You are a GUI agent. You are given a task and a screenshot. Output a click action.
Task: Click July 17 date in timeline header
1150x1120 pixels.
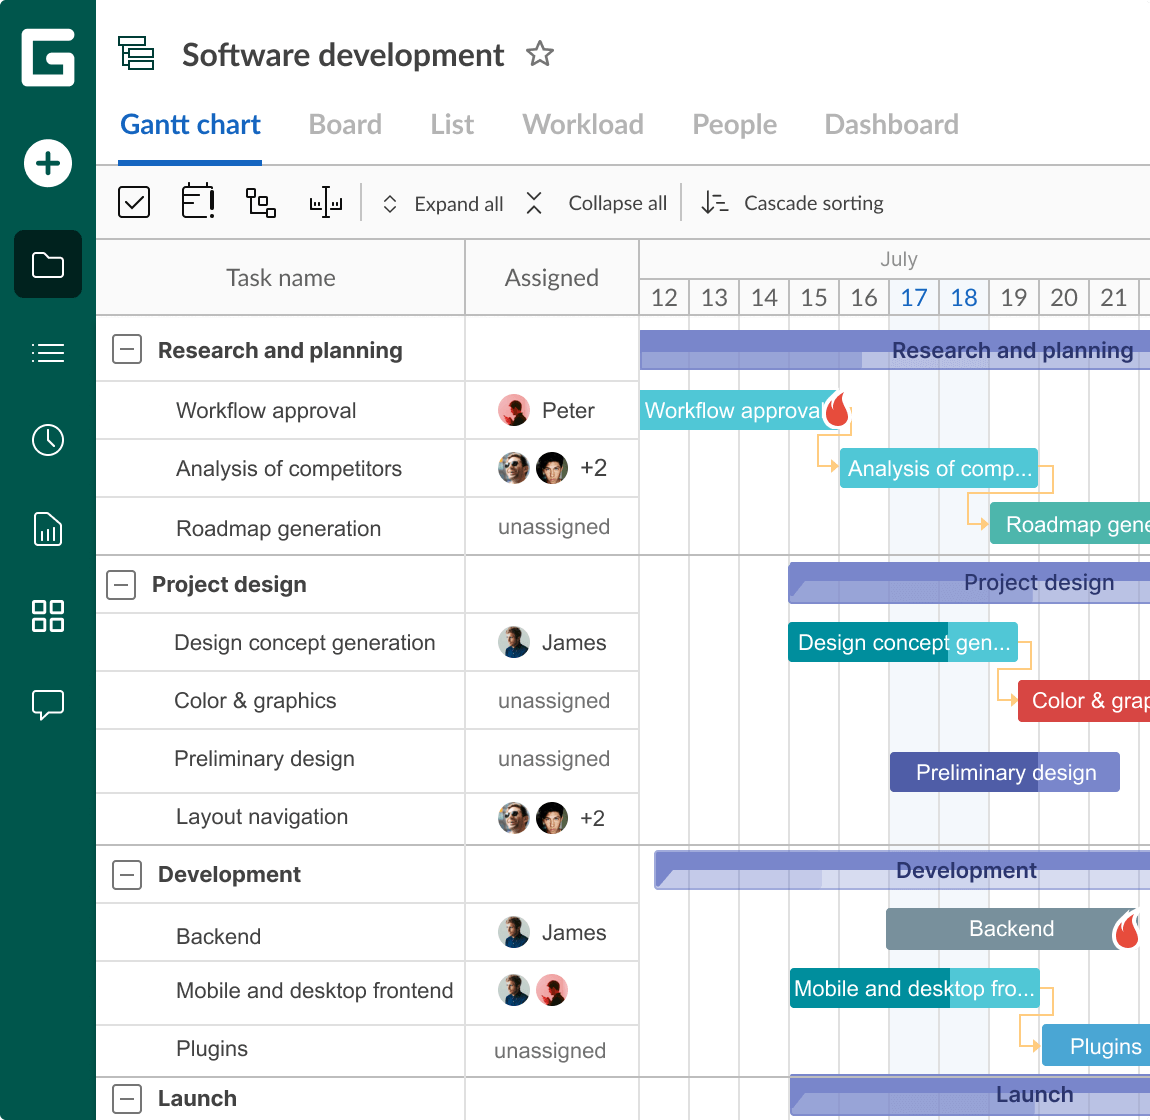pos(914,298)
